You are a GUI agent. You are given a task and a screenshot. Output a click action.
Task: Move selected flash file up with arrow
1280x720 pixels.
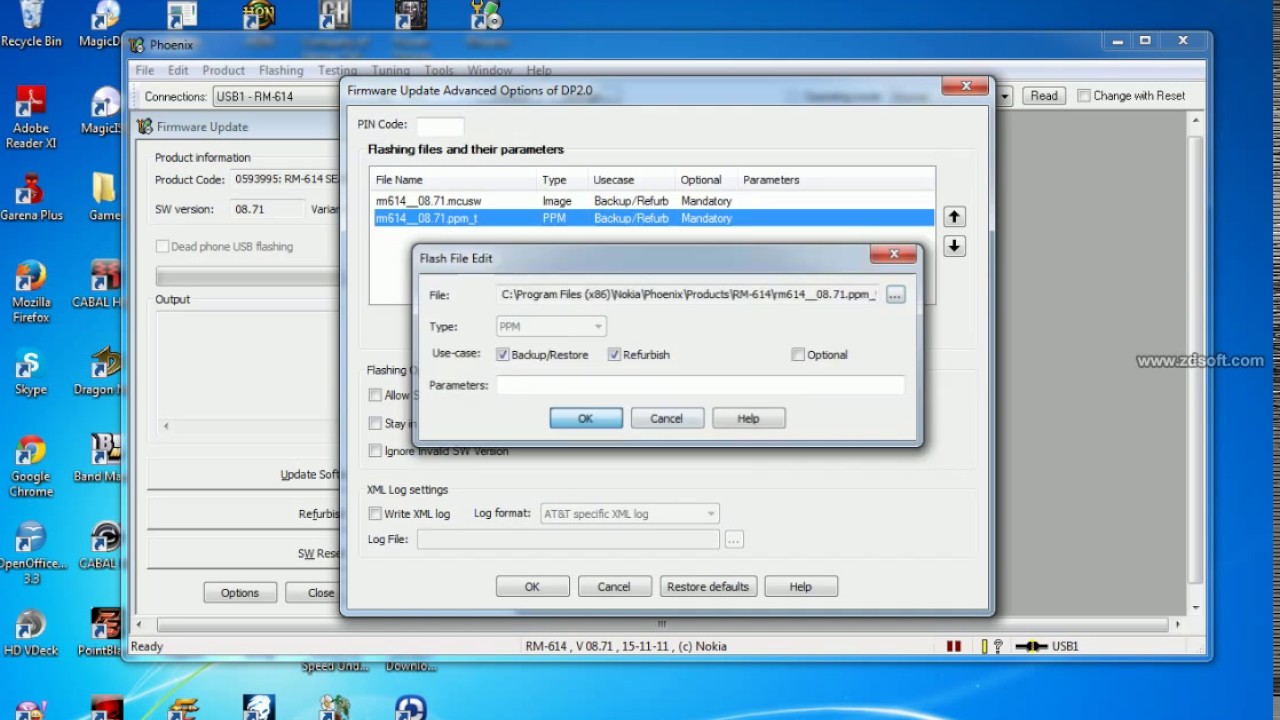(954, 217)
